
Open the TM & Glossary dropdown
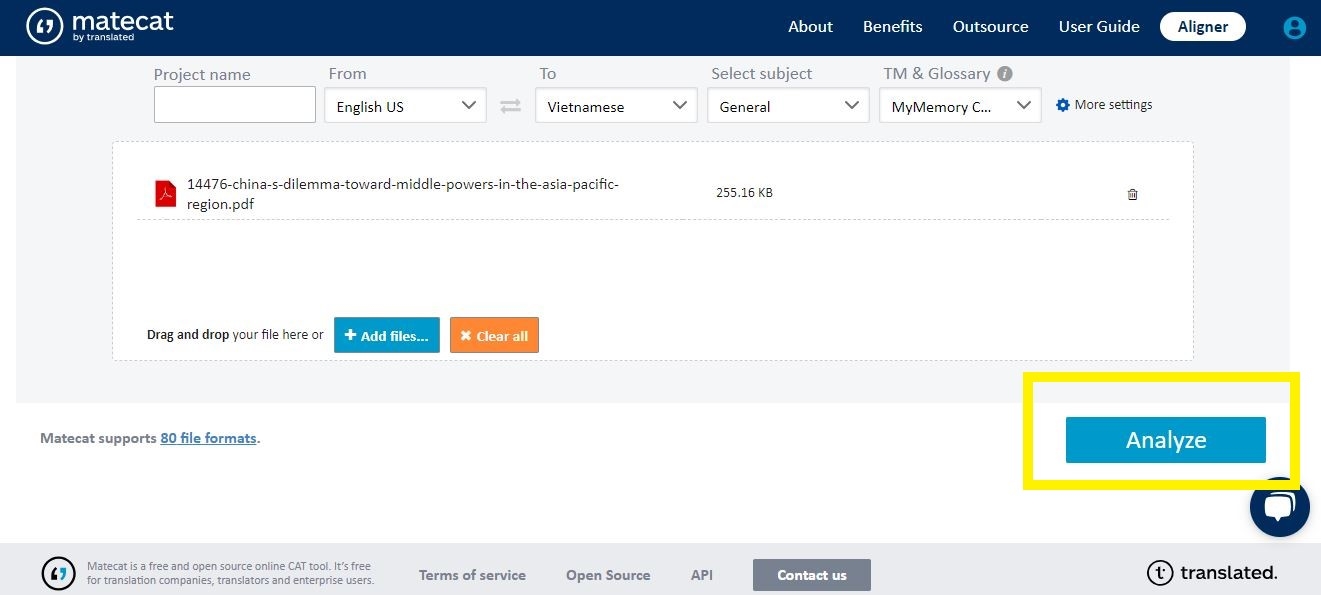960,106
